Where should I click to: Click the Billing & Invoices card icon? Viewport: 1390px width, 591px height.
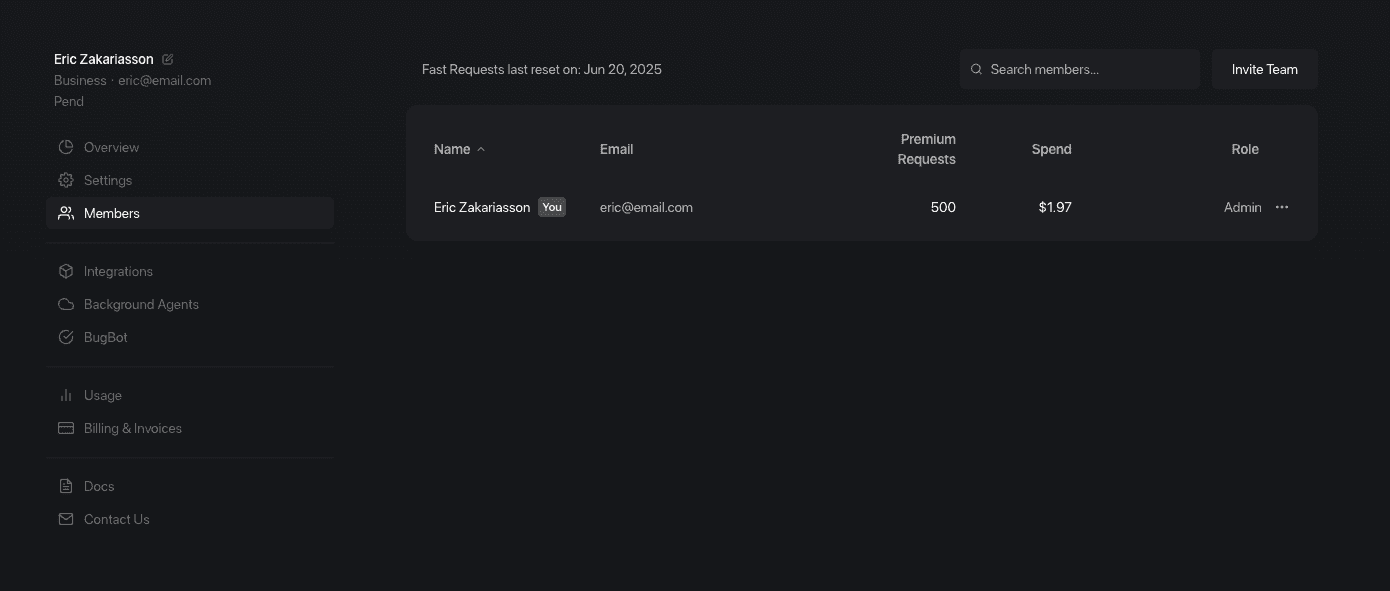(65, 428)
